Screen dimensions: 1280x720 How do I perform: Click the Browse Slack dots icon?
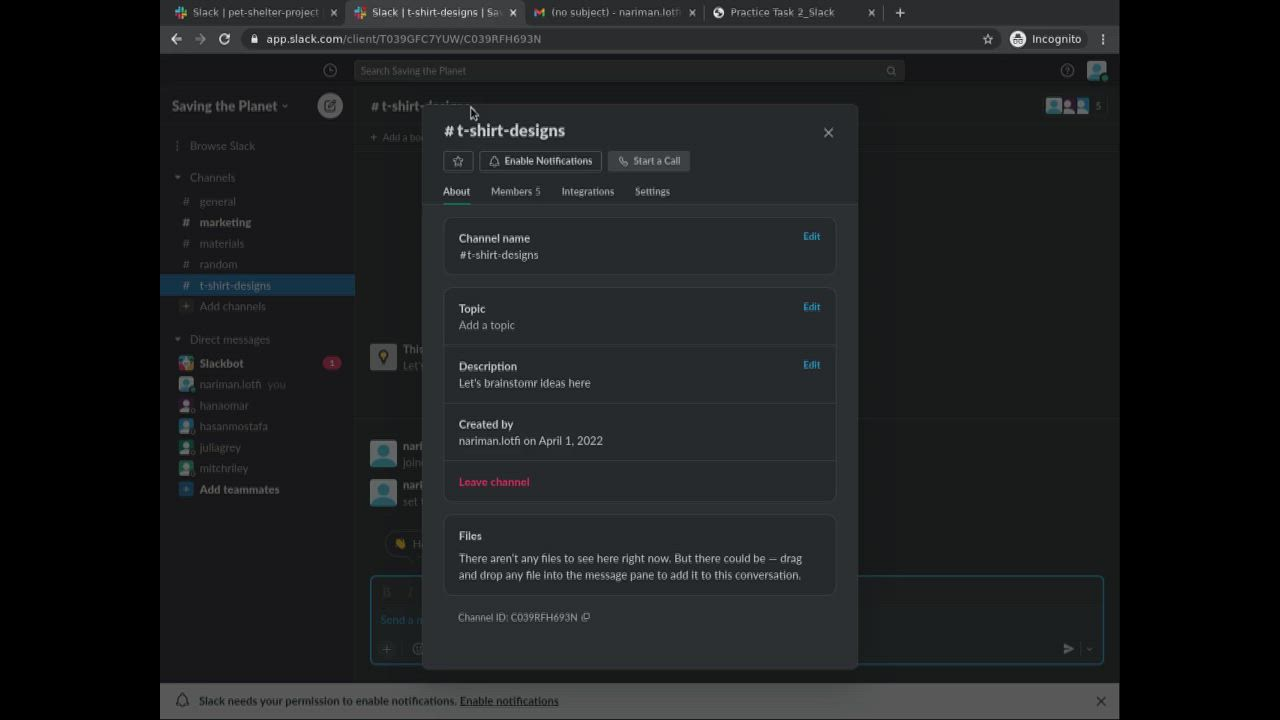(177, 146)
